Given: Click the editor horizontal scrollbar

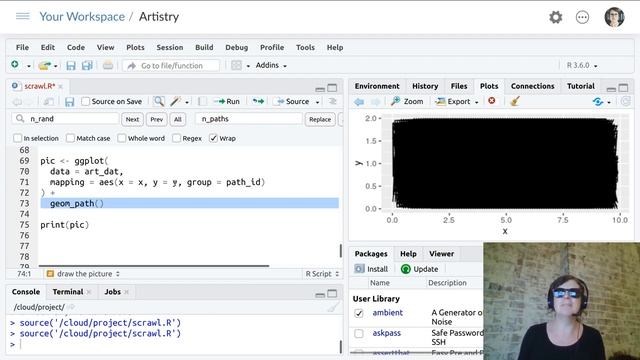Looking at the screenshot, I should coord(153,266).
